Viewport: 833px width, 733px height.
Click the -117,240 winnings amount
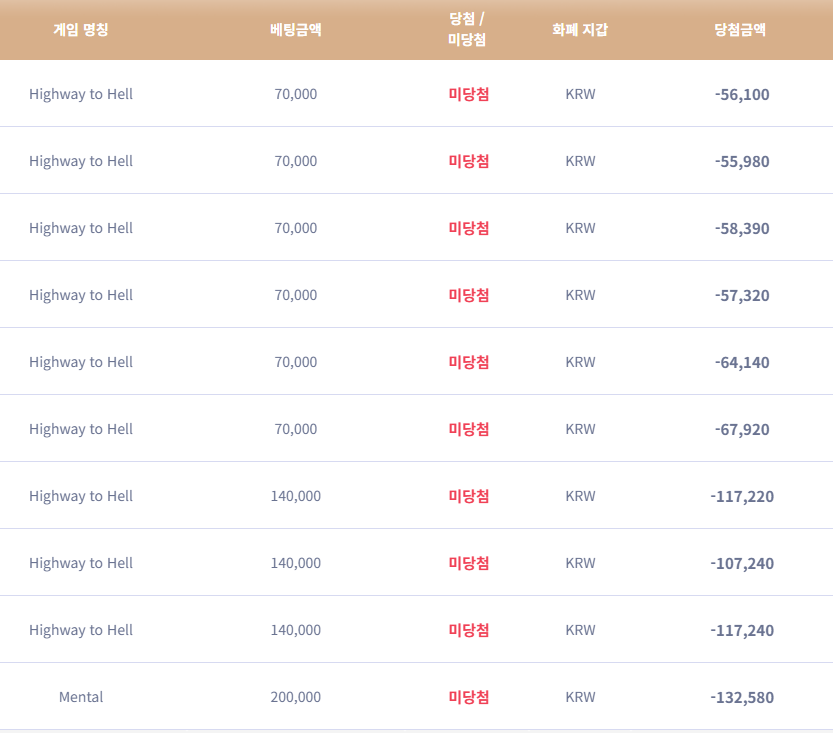(x=742, y=630)
